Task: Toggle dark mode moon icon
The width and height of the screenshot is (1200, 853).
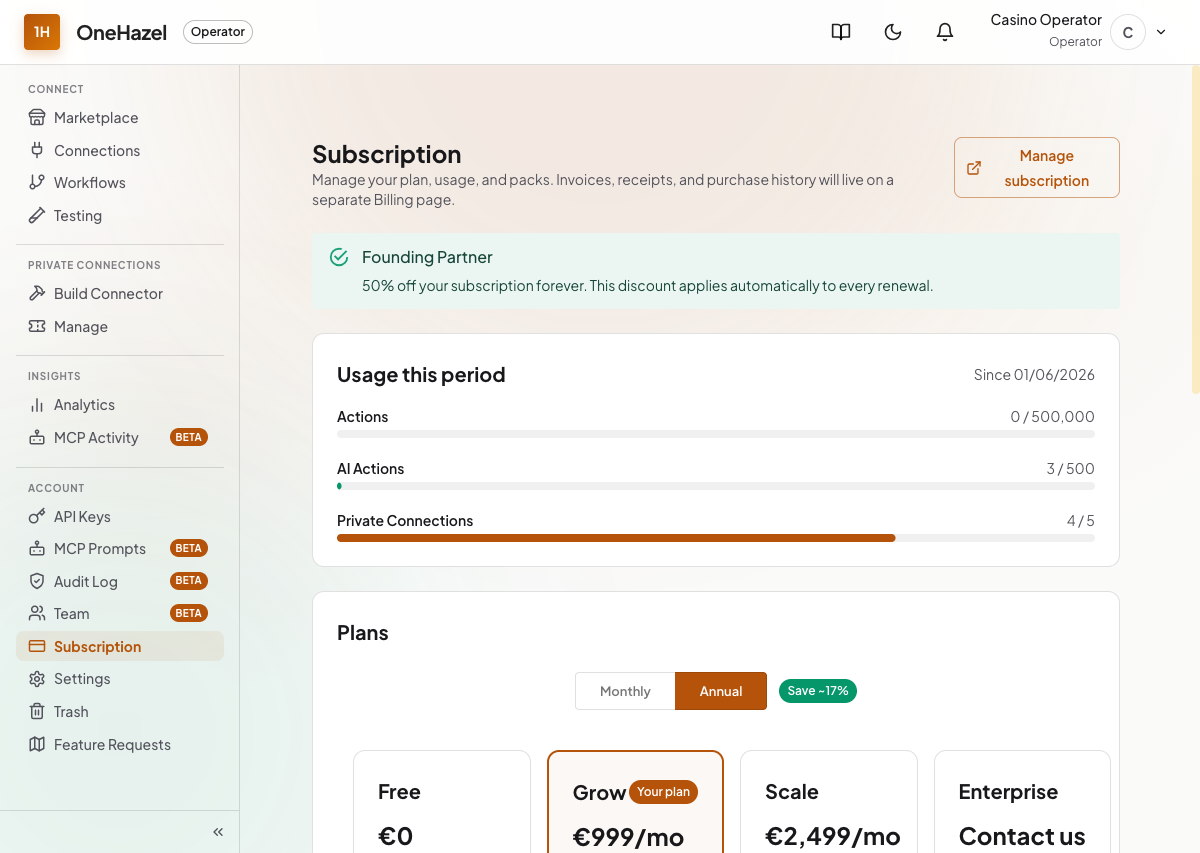Action: [x=893, y=32]
